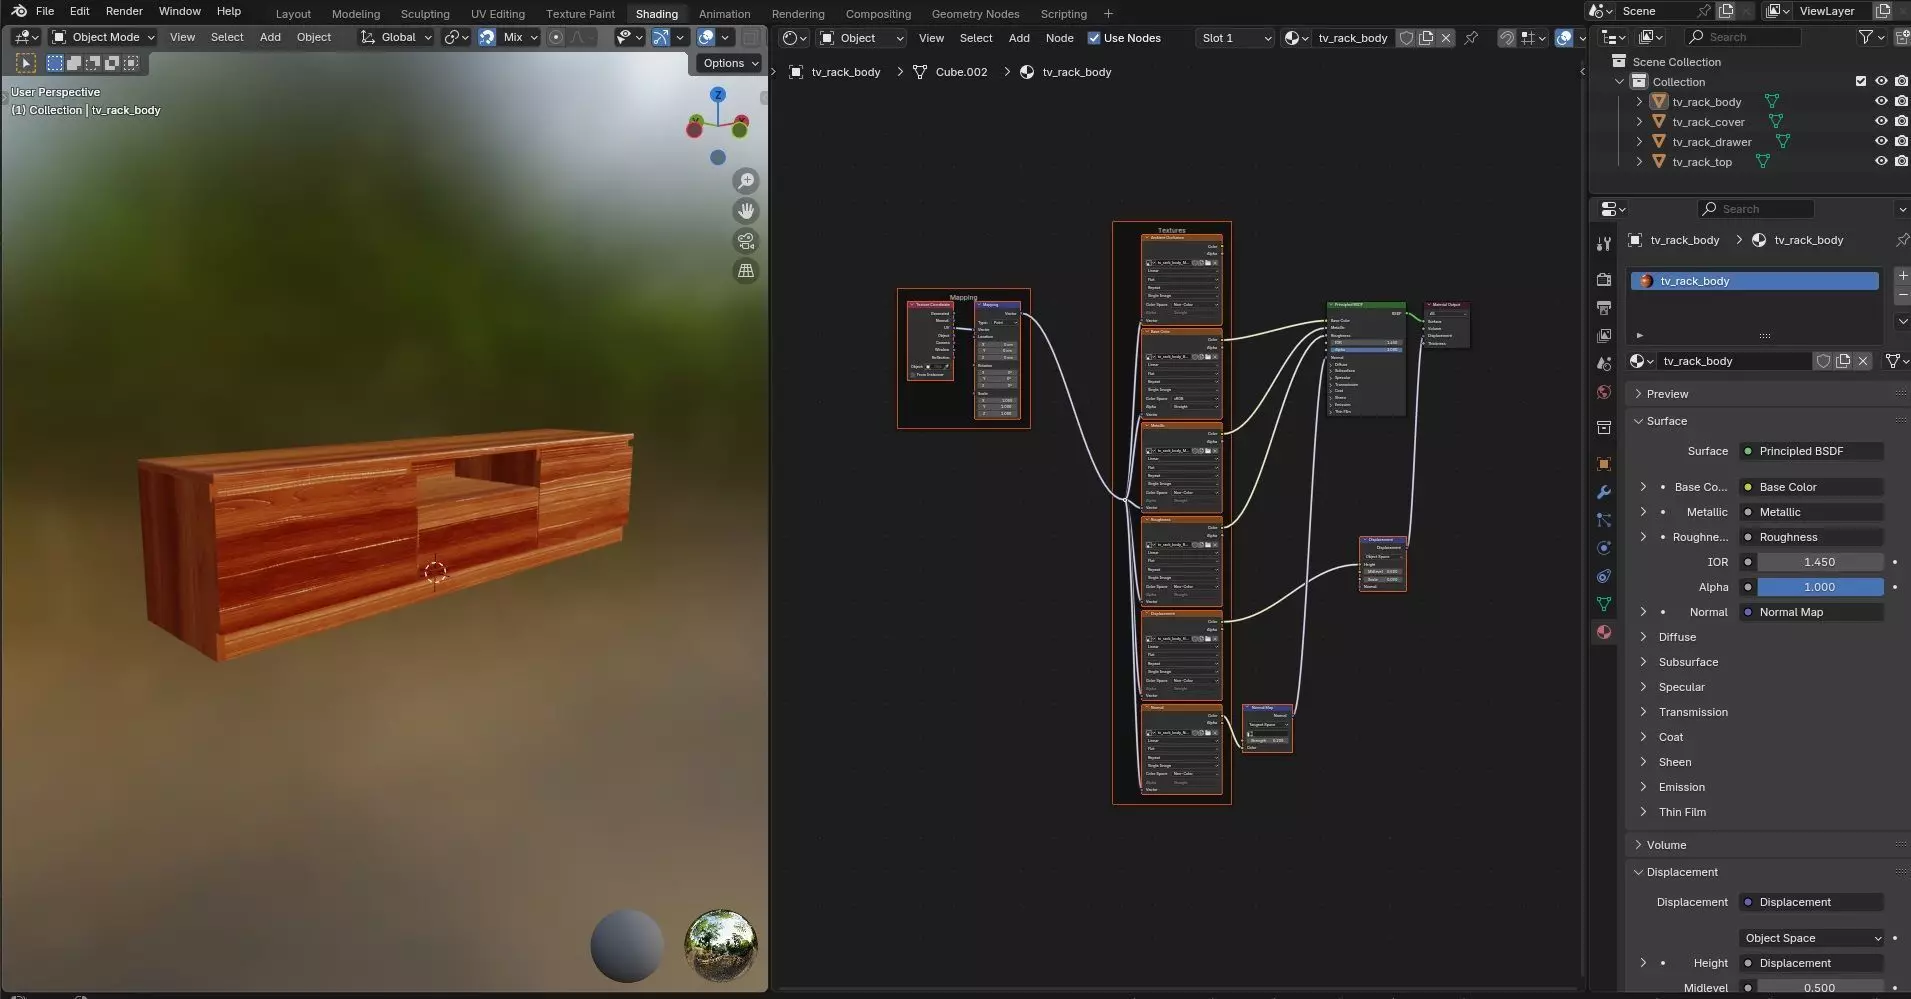Open the Slot 1 dropdown
Viewport: 1911px width, 999px height.
click(x=1235, y=38)
